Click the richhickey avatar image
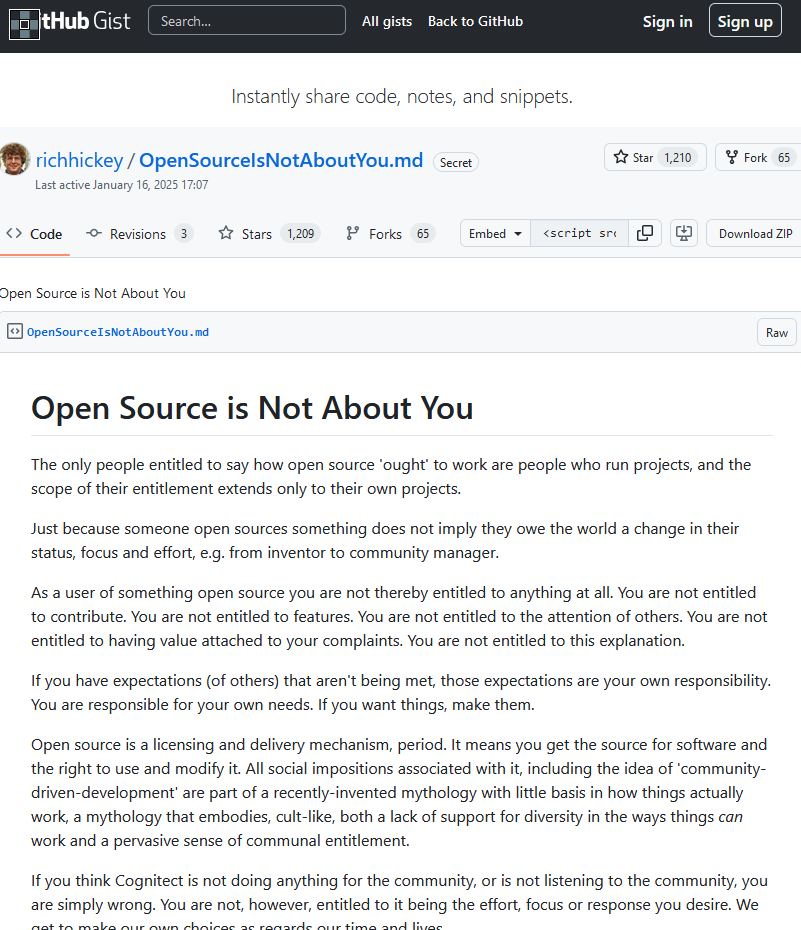This screenshot has width=801, height=930. point(14,159)
